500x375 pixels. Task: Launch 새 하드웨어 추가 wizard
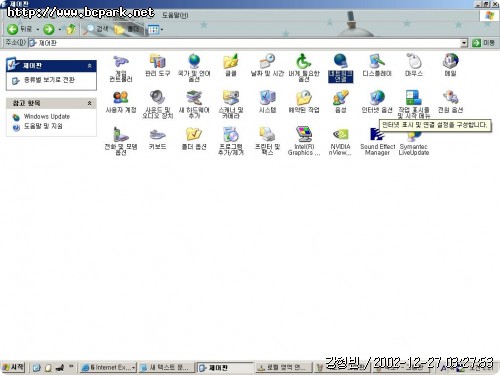point(194,105)
